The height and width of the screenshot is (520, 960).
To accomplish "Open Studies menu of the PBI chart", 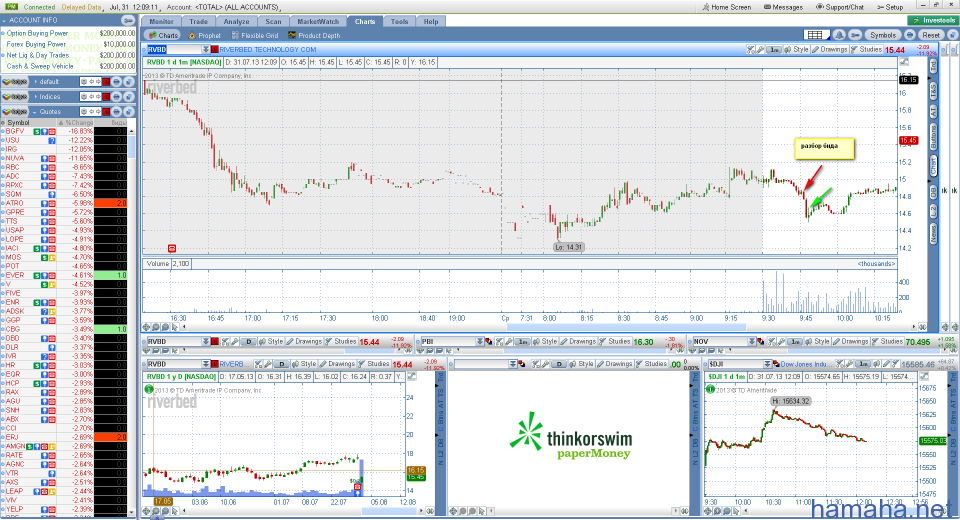I will pyautogui.click(x=613, y=342).
